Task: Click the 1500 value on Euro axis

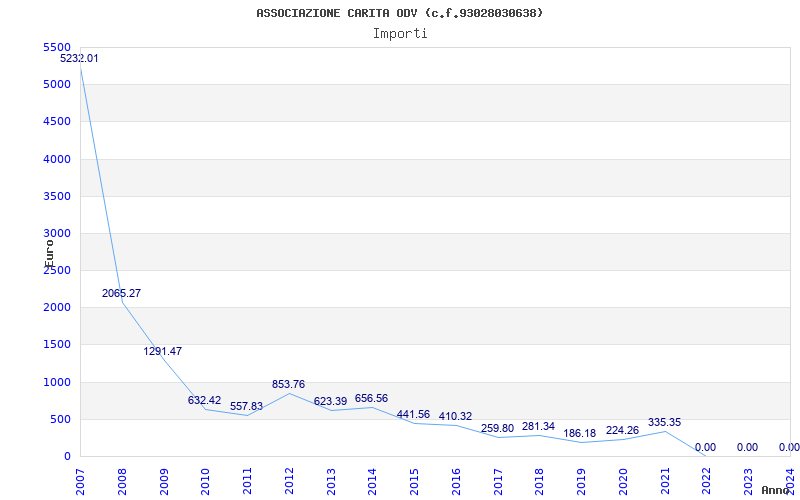Action: pyautogui.click(x=57, y=344)
